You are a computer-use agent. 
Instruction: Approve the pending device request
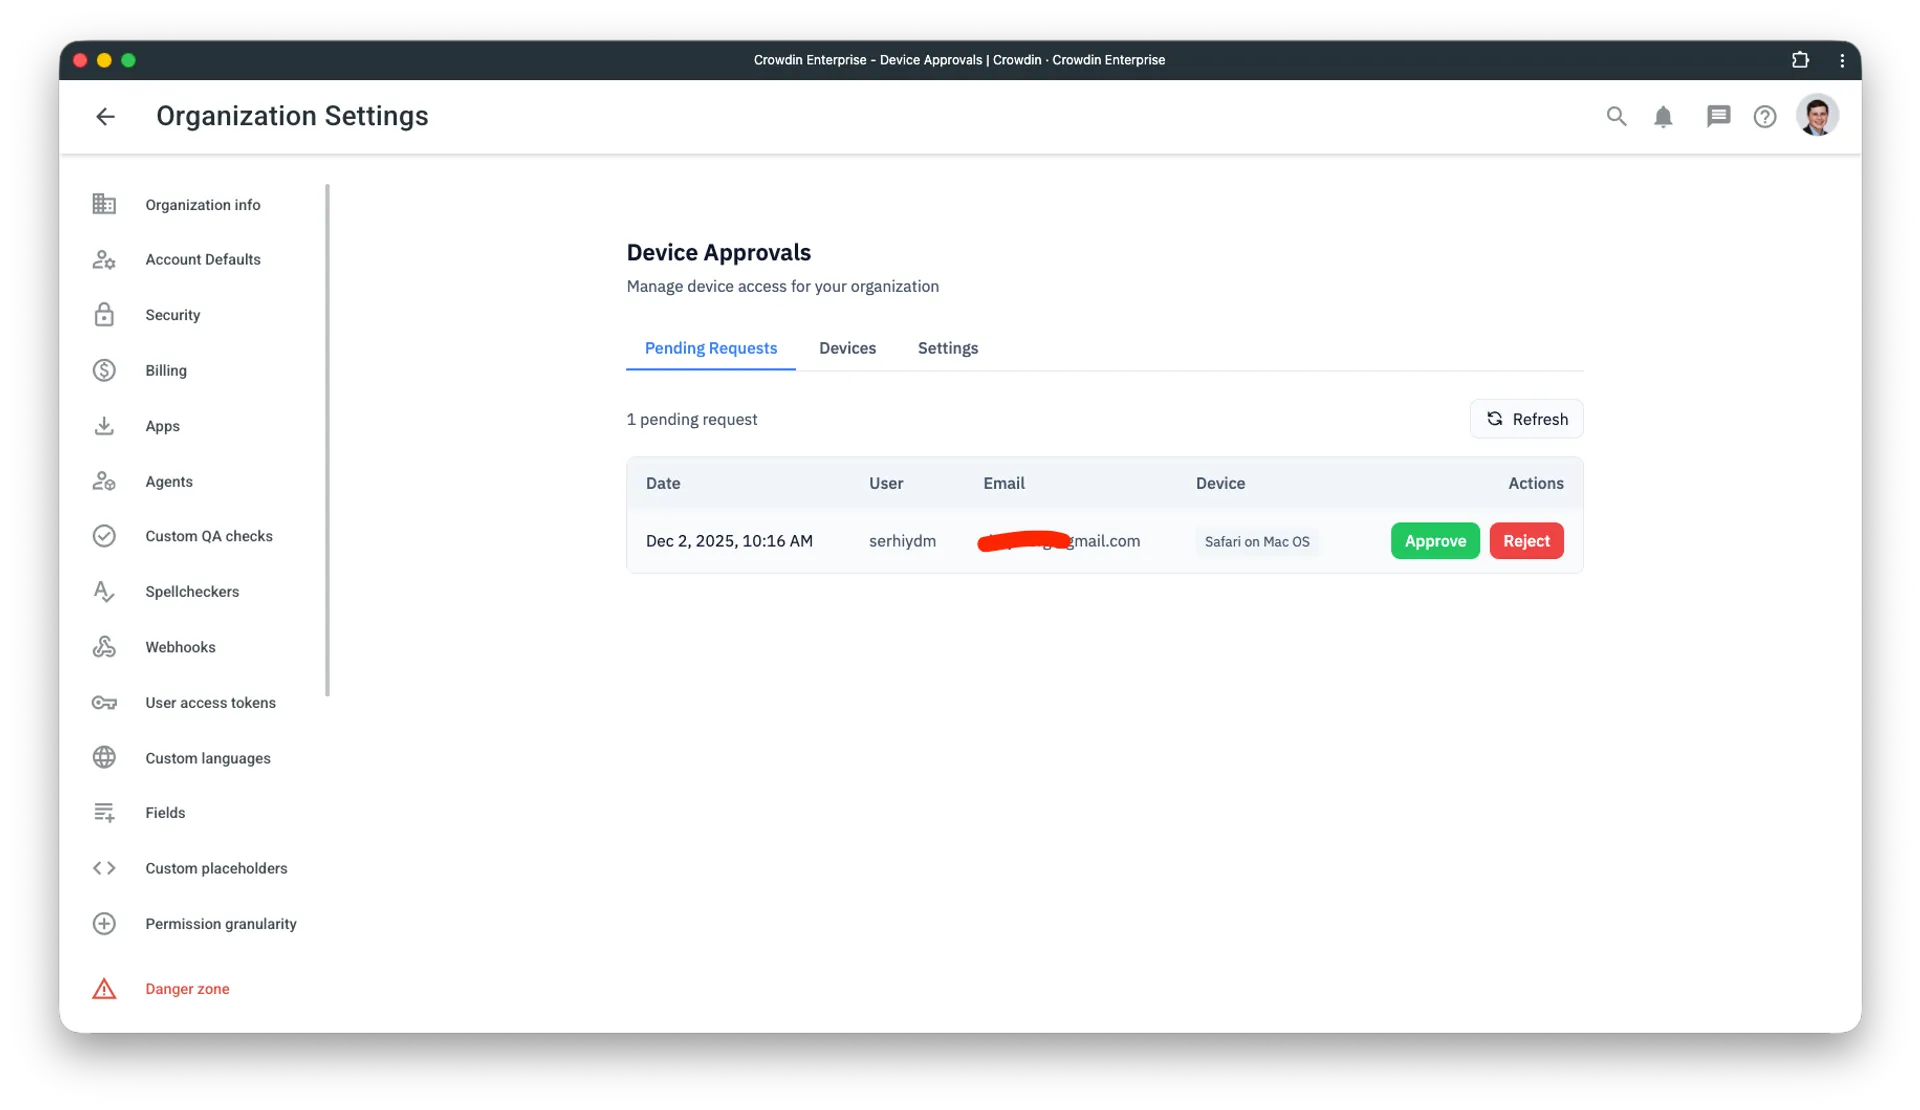tap(1434, 540)
